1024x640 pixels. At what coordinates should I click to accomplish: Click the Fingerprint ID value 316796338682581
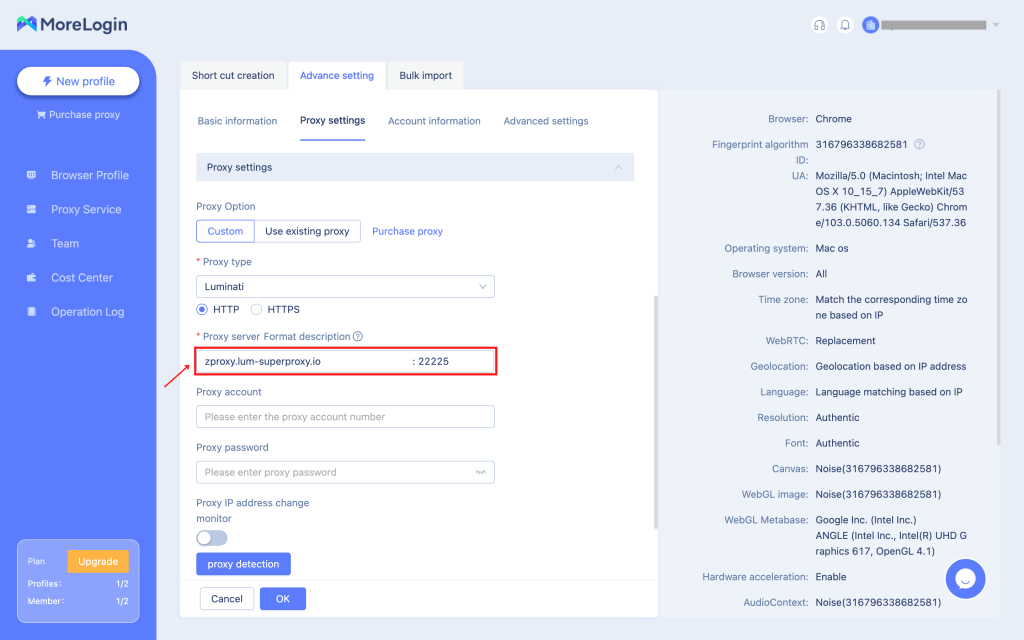[x=861, y=144]
